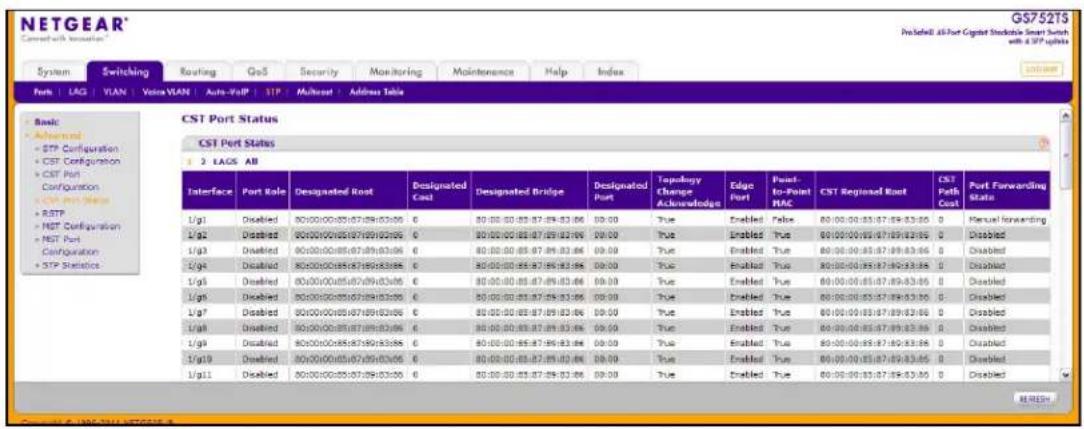Open the Voice VLAN submenu

click(x=165, y=91)
